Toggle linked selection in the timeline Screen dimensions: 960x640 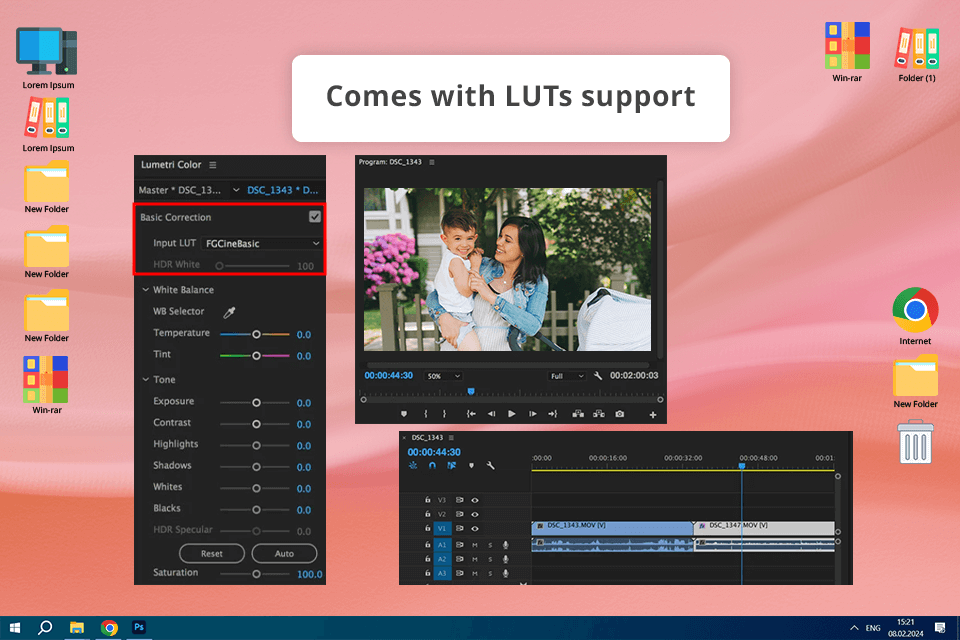click(x=452, y=465)
